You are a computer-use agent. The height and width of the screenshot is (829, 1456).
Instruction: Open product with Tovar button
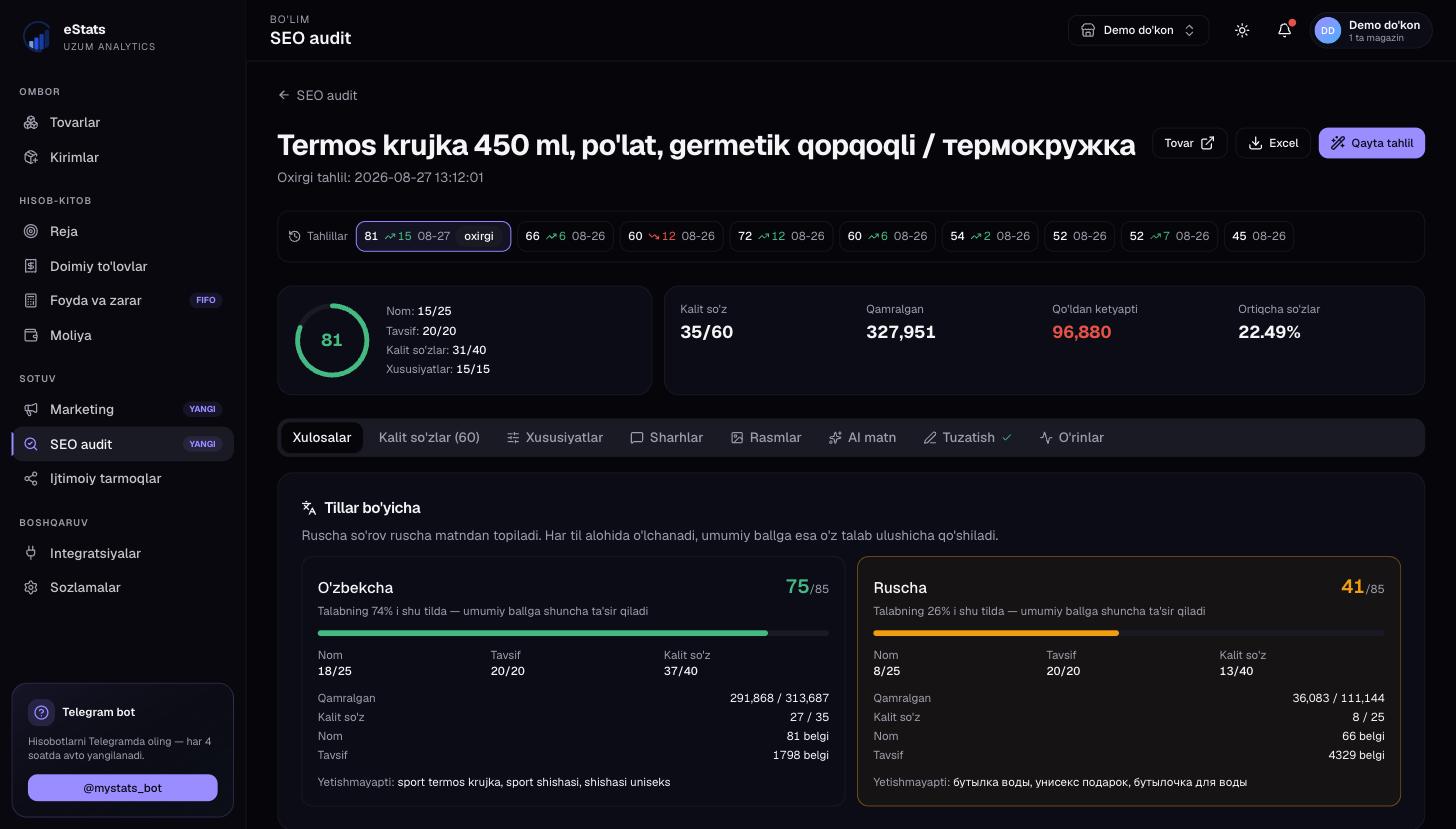coord(1189,143)
